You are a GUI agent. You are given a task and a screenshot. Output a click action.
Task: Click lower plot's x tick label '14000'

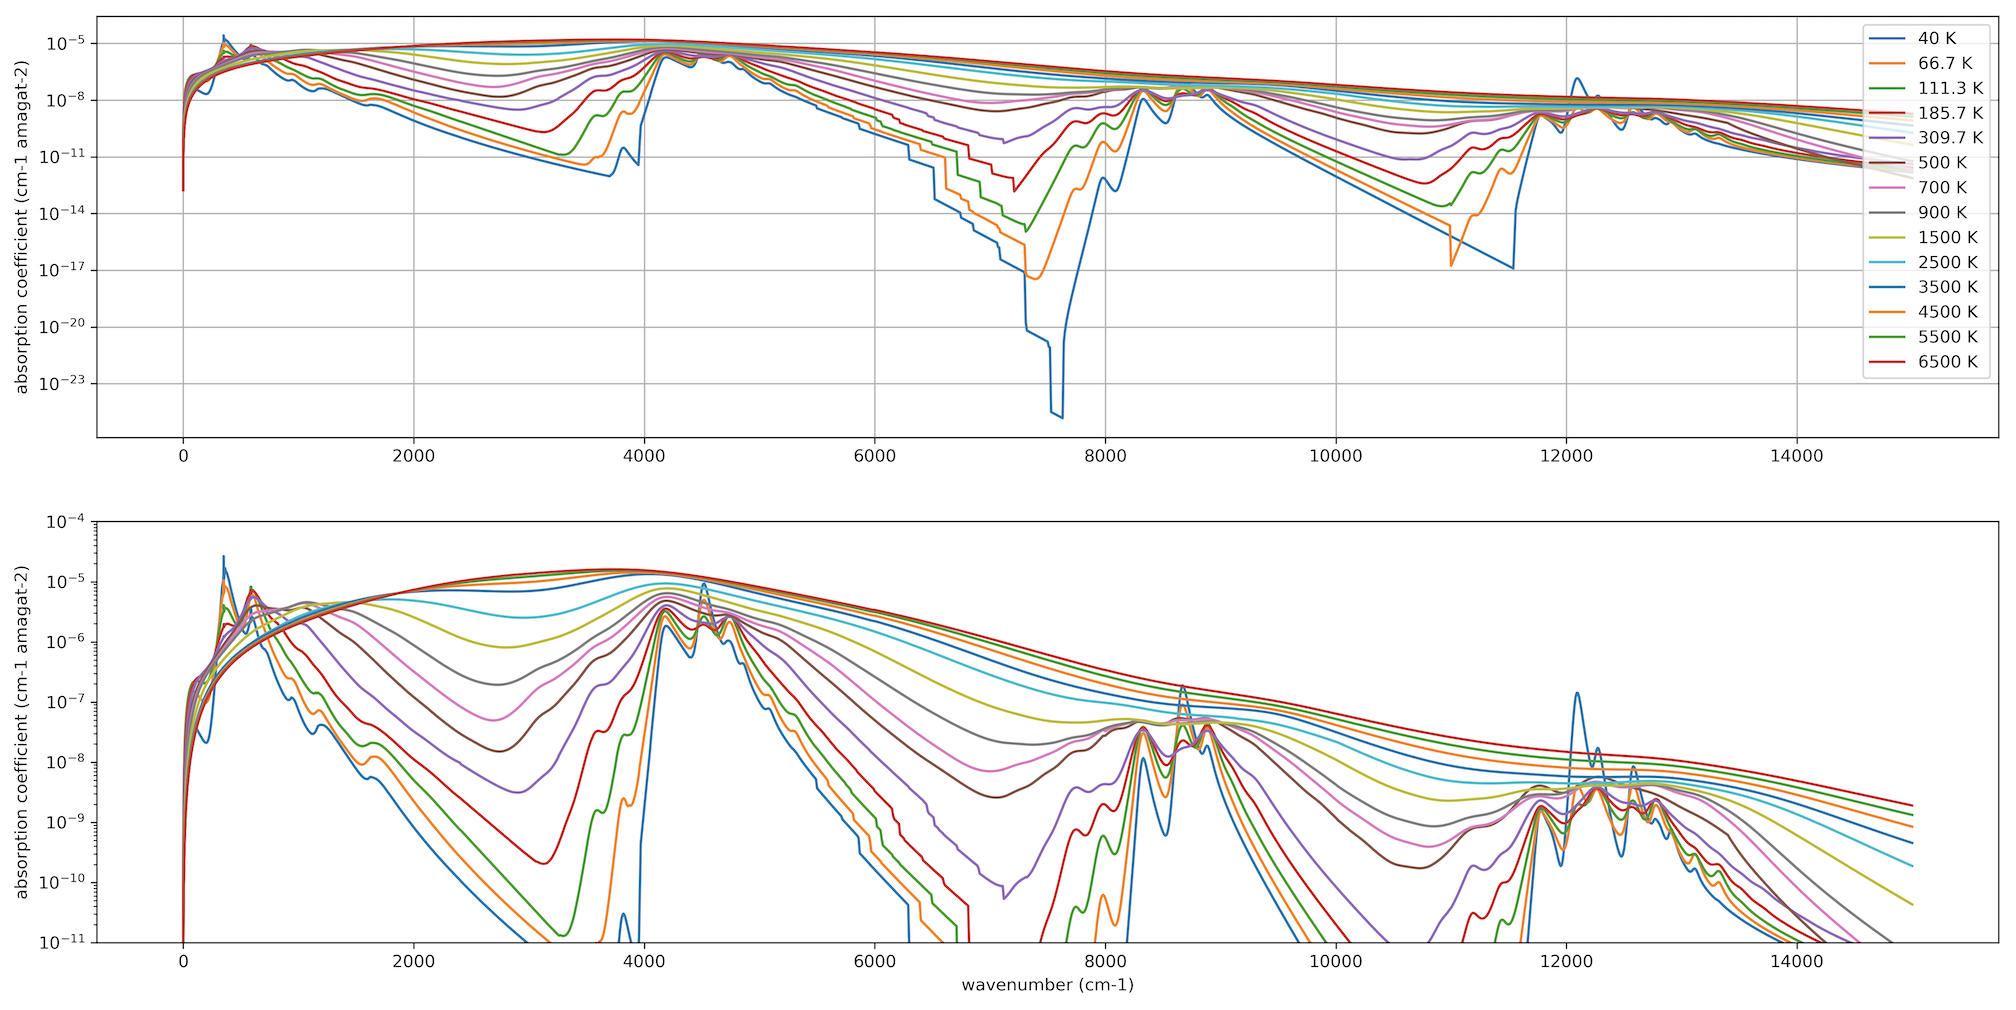coord(1797,962)
